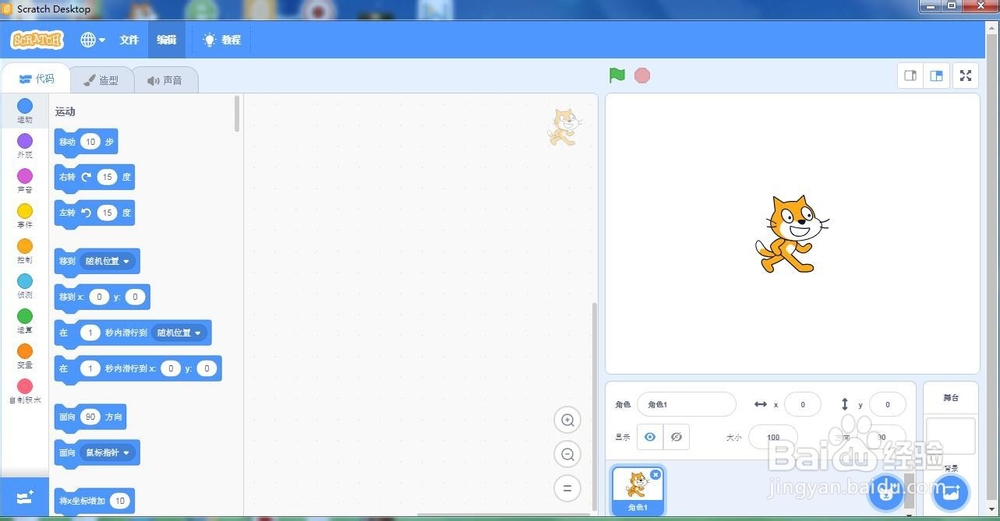
Task: Click the choose a backdrop button
Action: pos(950,492)
